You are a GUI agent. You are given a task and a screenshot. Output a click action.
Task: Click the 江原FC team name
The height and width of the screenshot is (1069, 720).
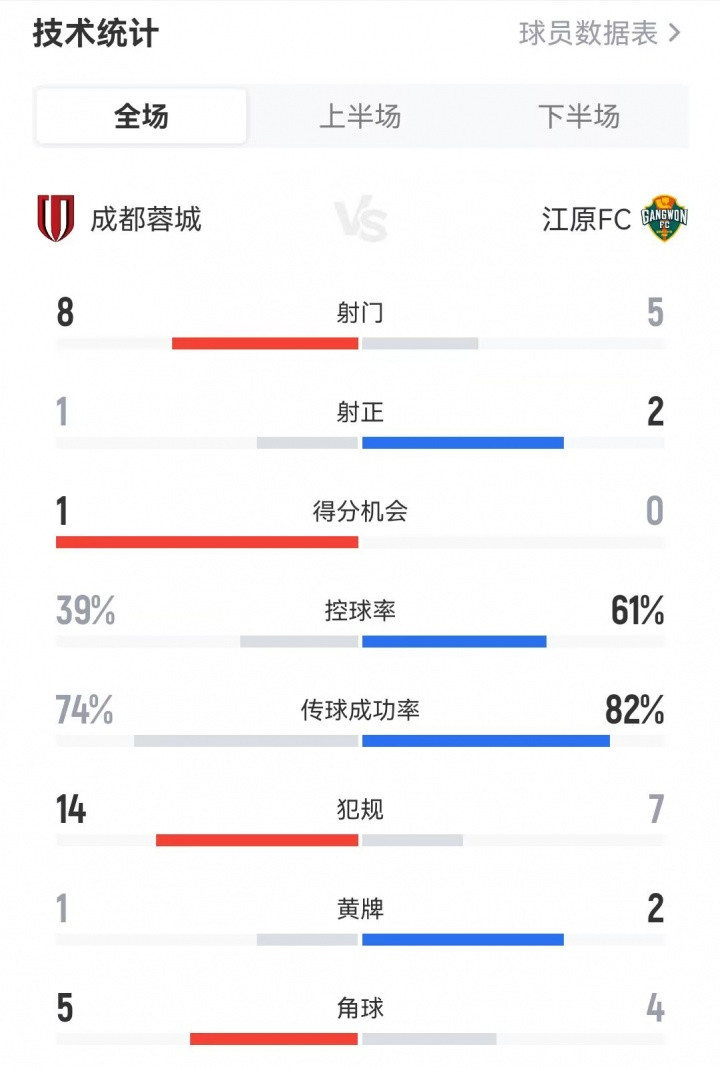point(587,219)
